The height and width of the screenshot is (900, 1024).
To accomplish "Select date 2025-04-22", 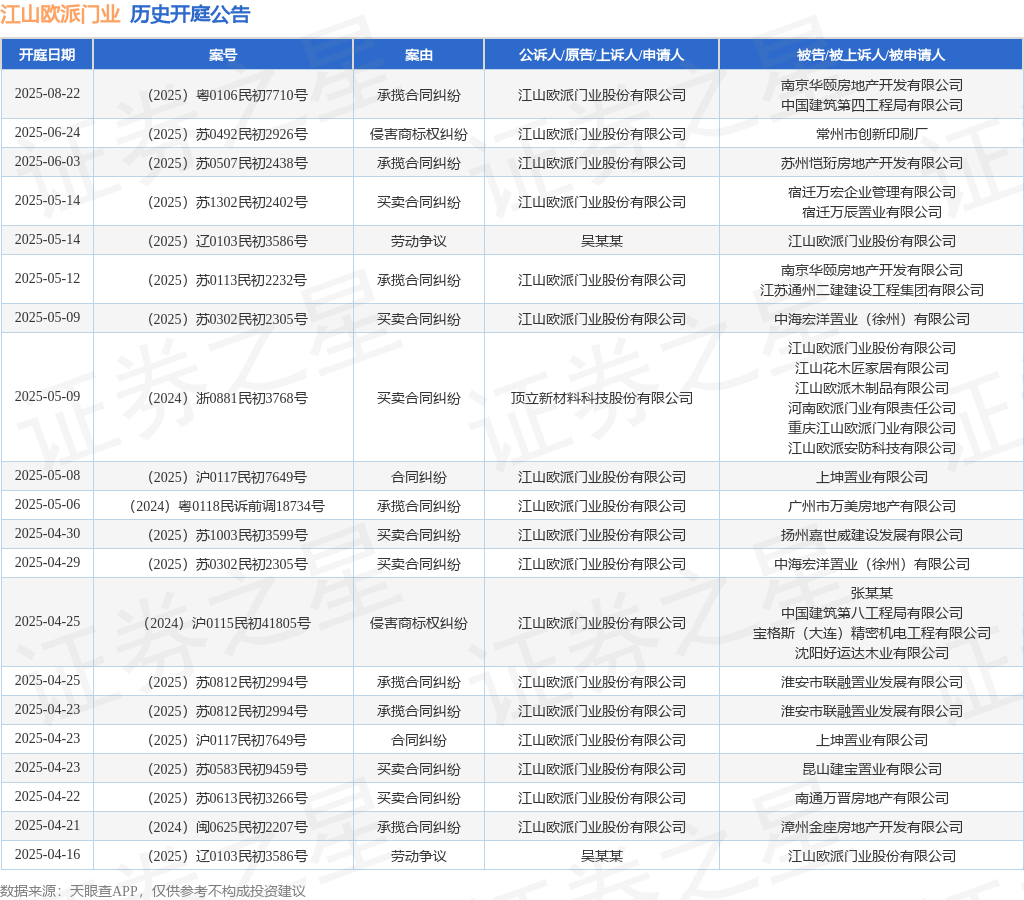I will click(x=47, y=797).
